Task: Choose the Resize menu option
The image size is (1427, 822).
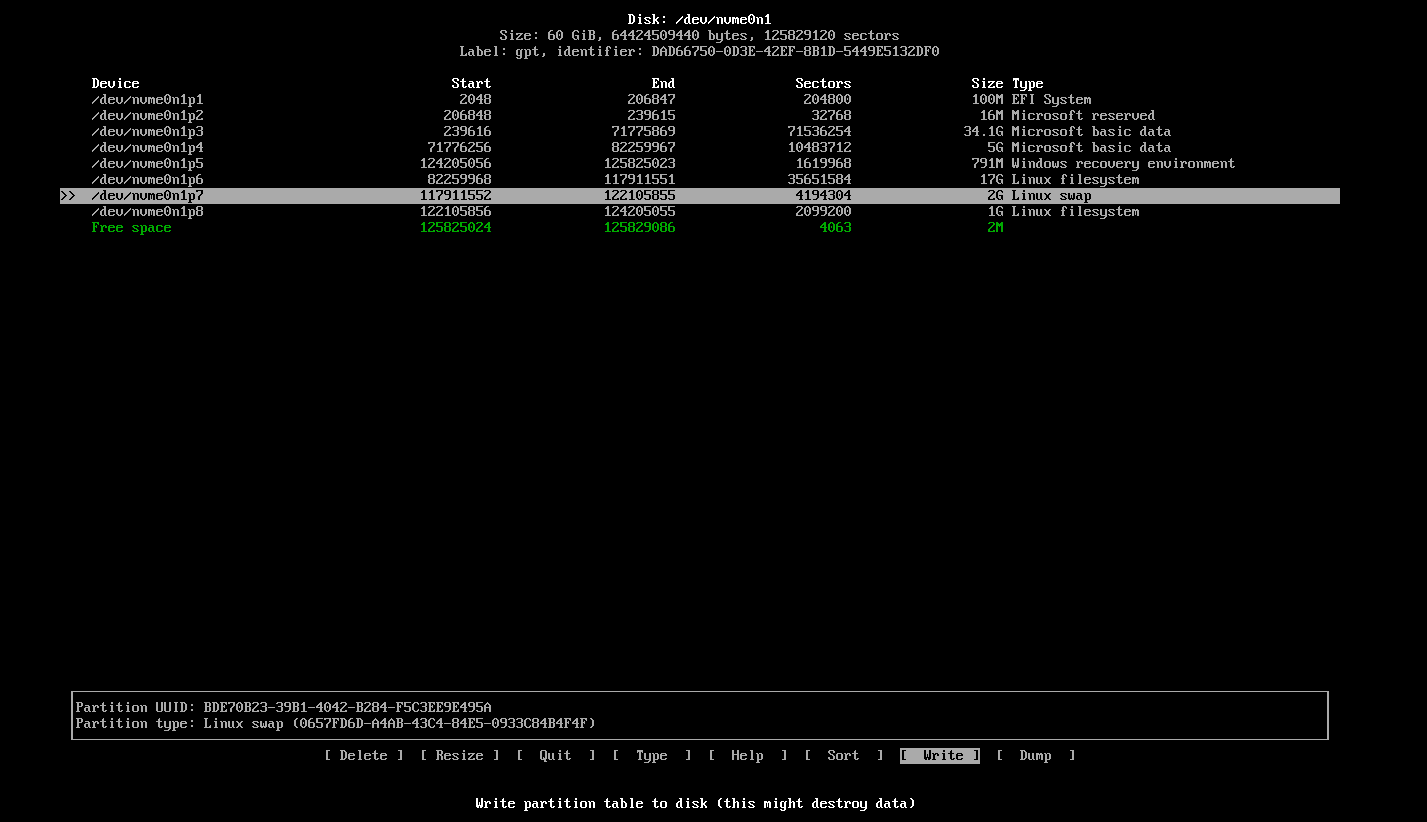Action: tap(460, 756)
